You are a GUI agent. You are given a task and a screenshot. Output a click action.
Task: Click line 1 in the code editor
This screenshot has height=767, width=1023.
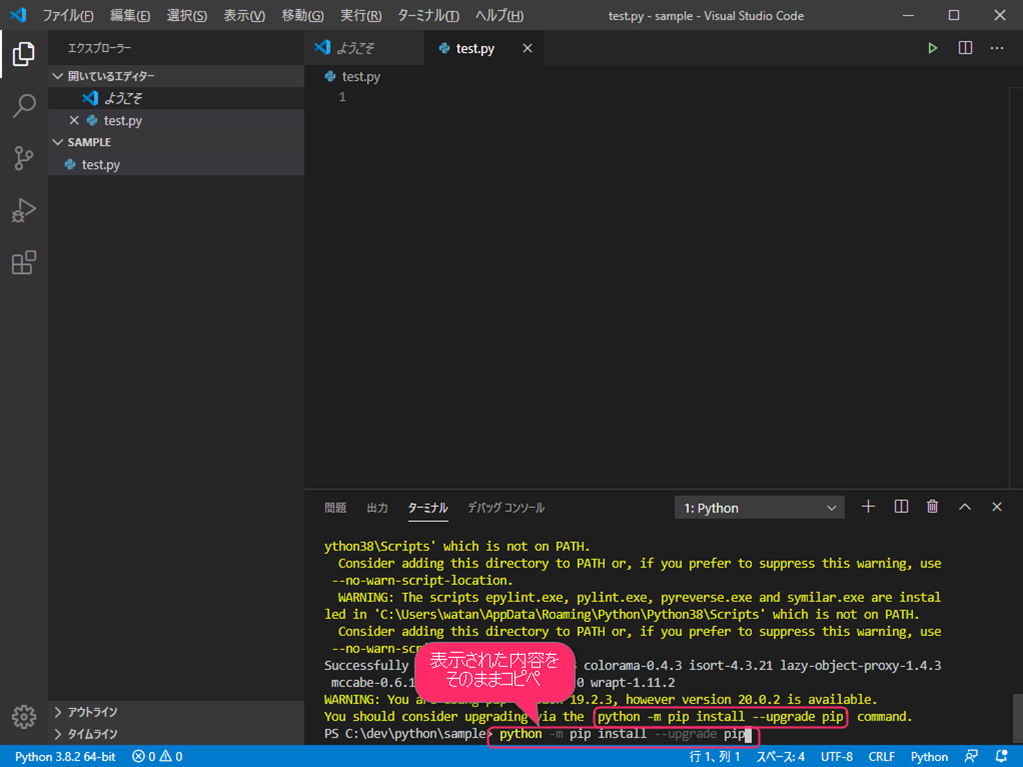tap(656, 97)
